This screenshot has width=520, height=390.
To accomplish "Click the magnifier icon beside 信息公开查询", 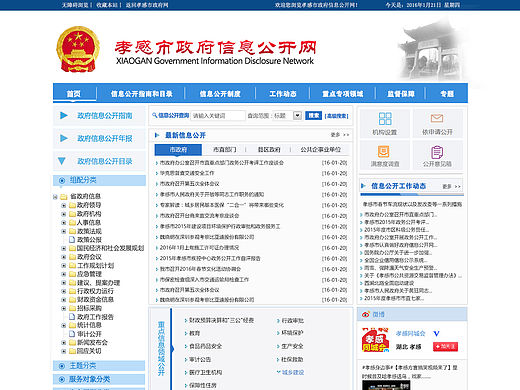I will [154, 115].
